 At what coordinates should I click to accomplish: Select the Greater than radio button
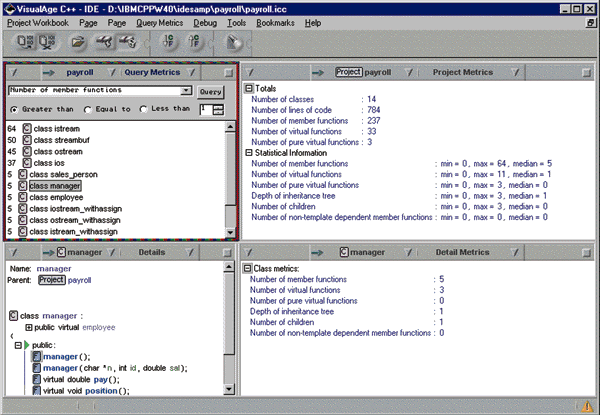click(13, 109)
